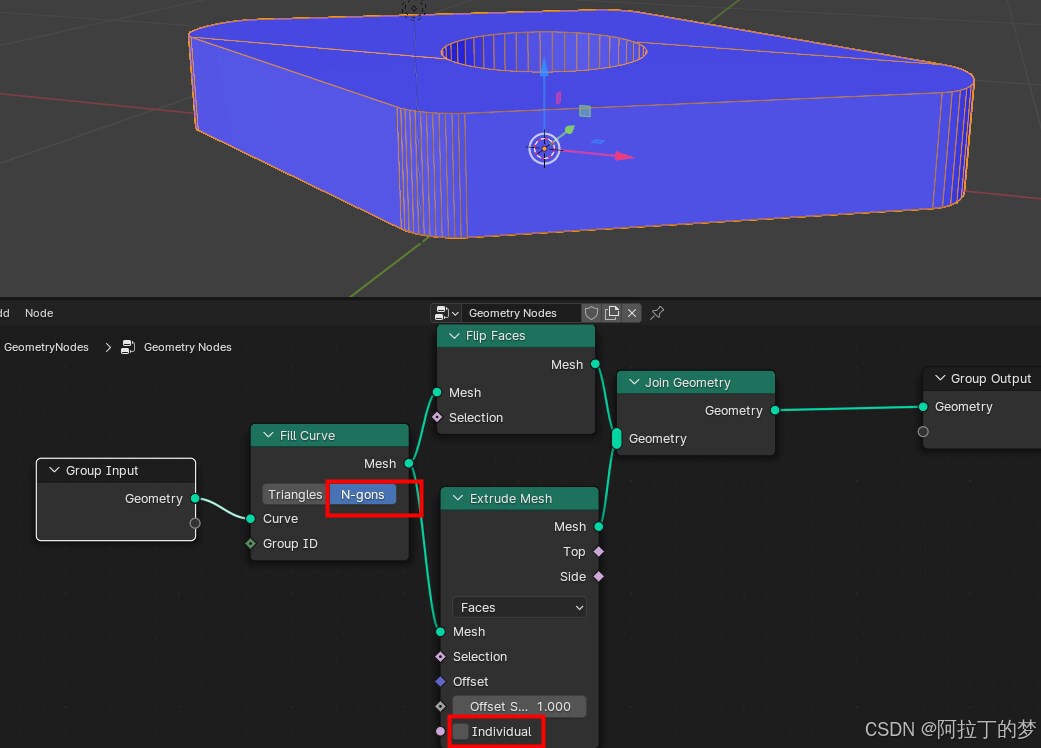Click the Top output socket on Extrude Mesh
Screen dimensions: 1041x748
[x=598, y=552]
